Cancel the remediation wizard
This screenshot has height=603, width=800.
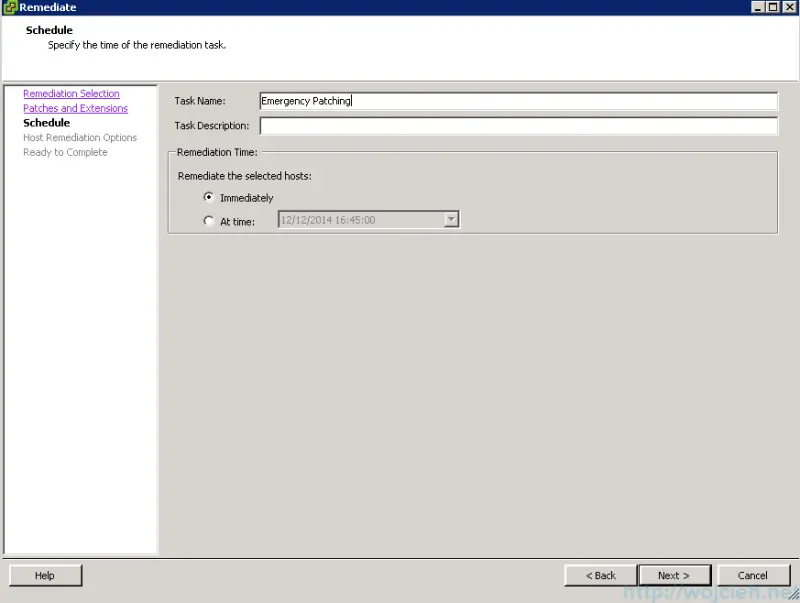753,575
